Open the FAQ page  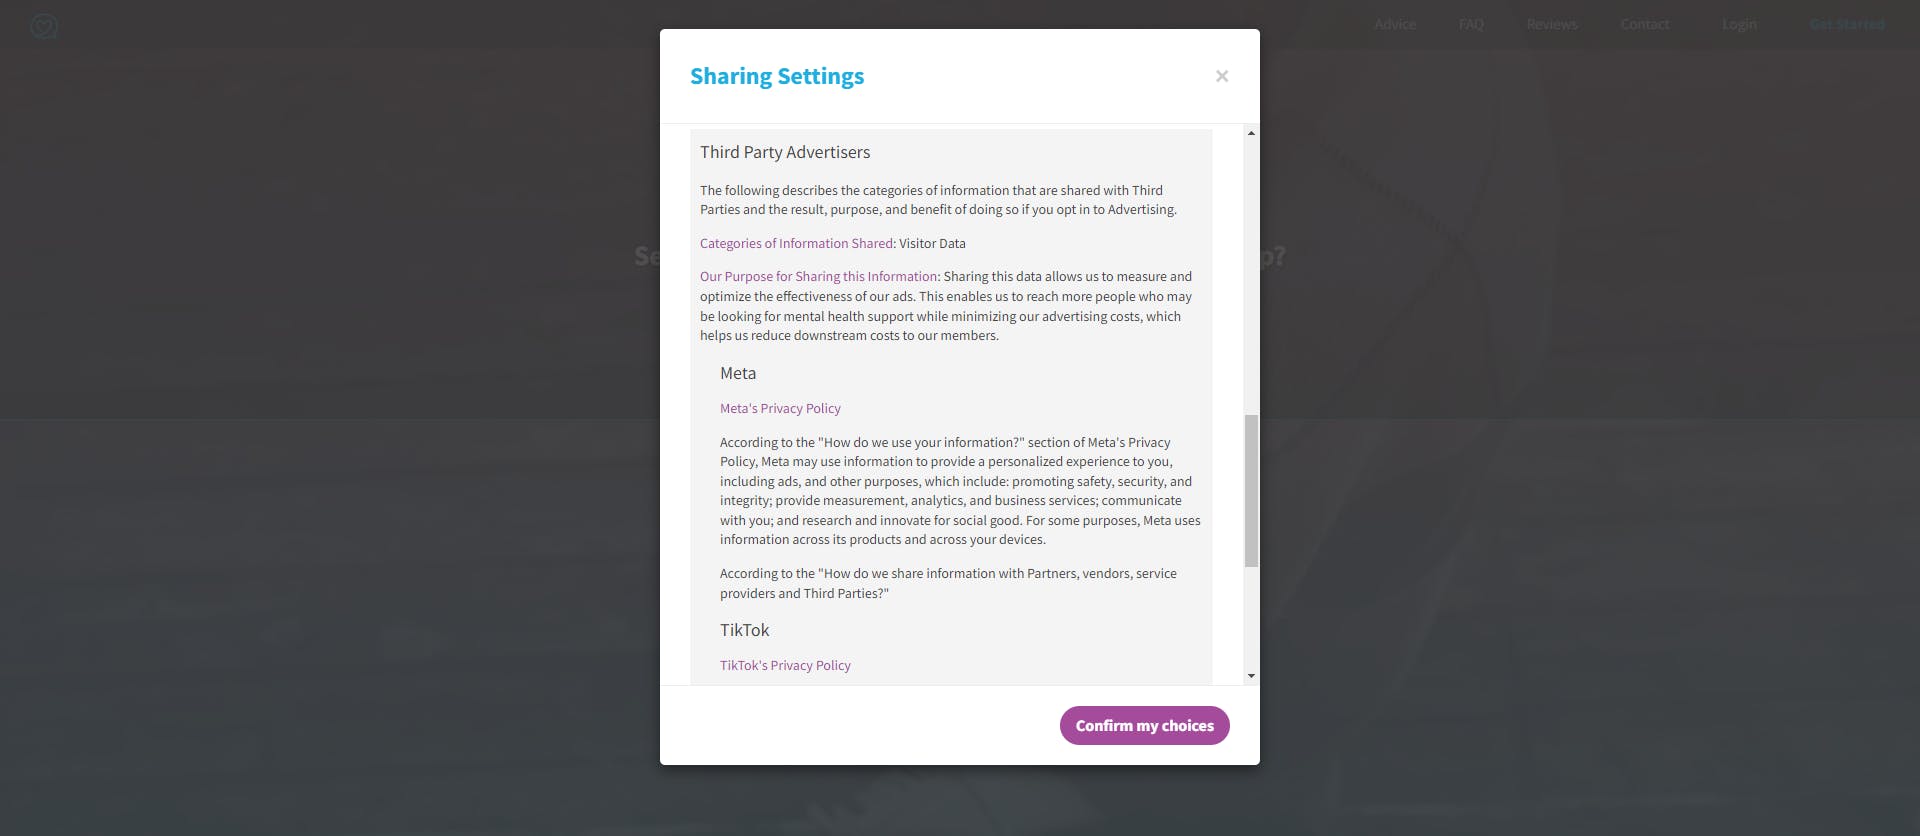pyautogui.click(x=1470, y=24)
